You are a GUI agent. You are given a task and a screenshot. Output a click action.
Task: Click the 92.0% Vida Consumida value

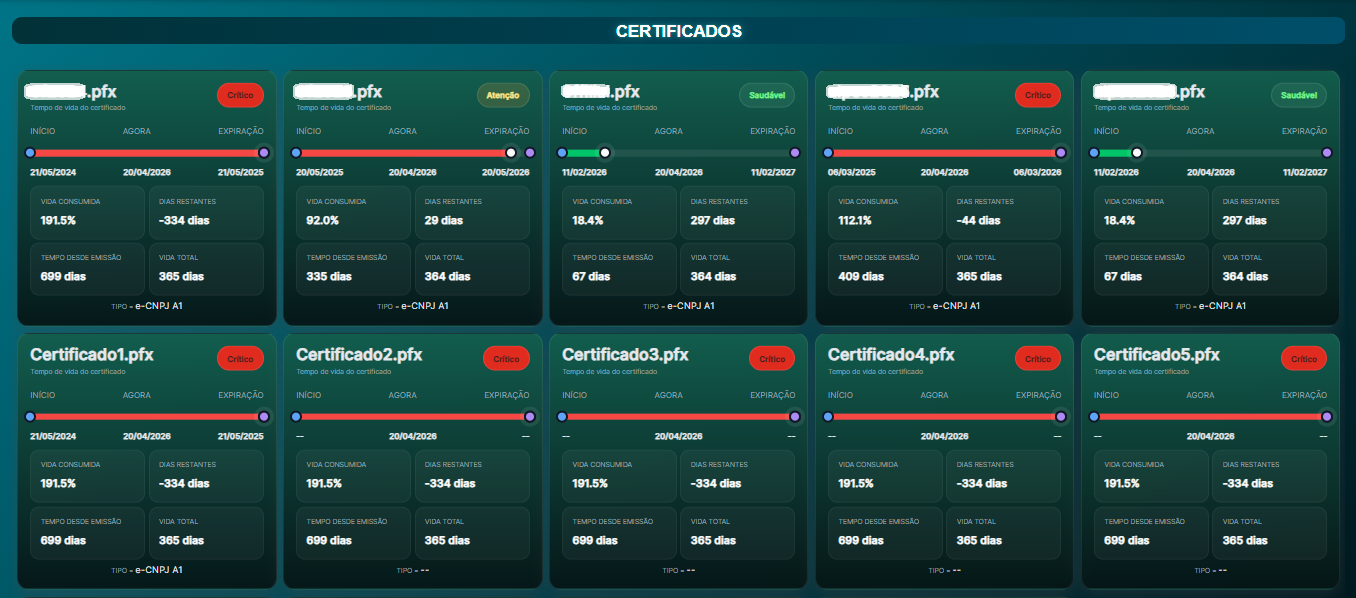tap(323, 220)
